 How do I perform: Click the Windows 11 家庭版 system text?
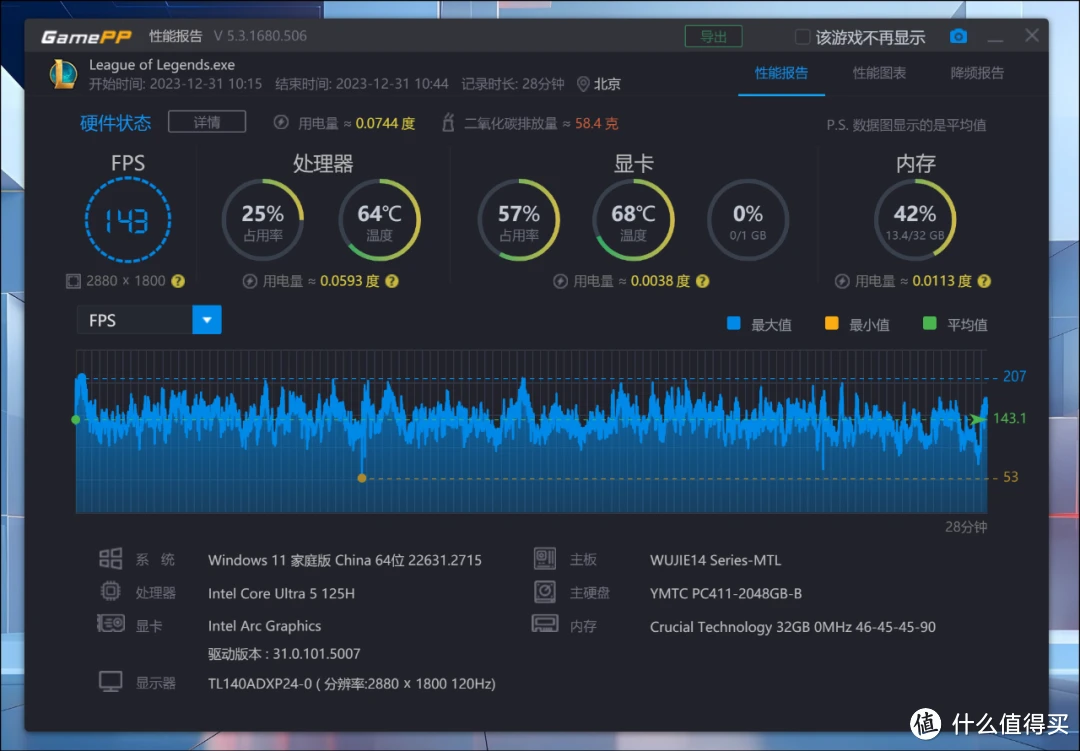pyautogui.click(x=344, y=560)
